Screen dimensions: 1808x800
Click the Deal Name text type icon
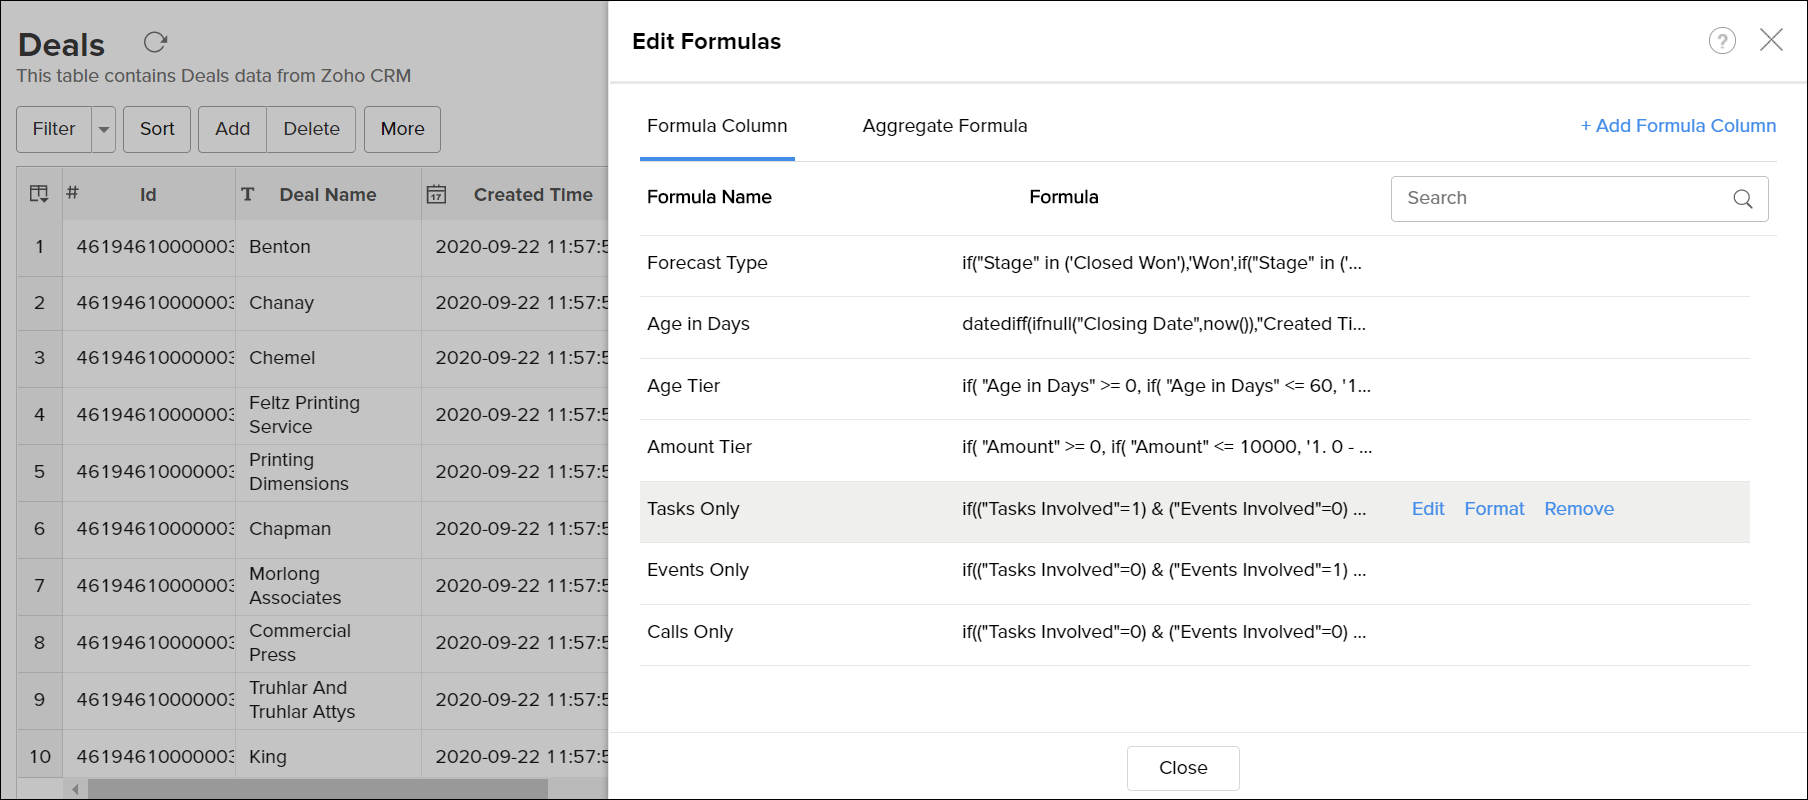tap(248, 195)
